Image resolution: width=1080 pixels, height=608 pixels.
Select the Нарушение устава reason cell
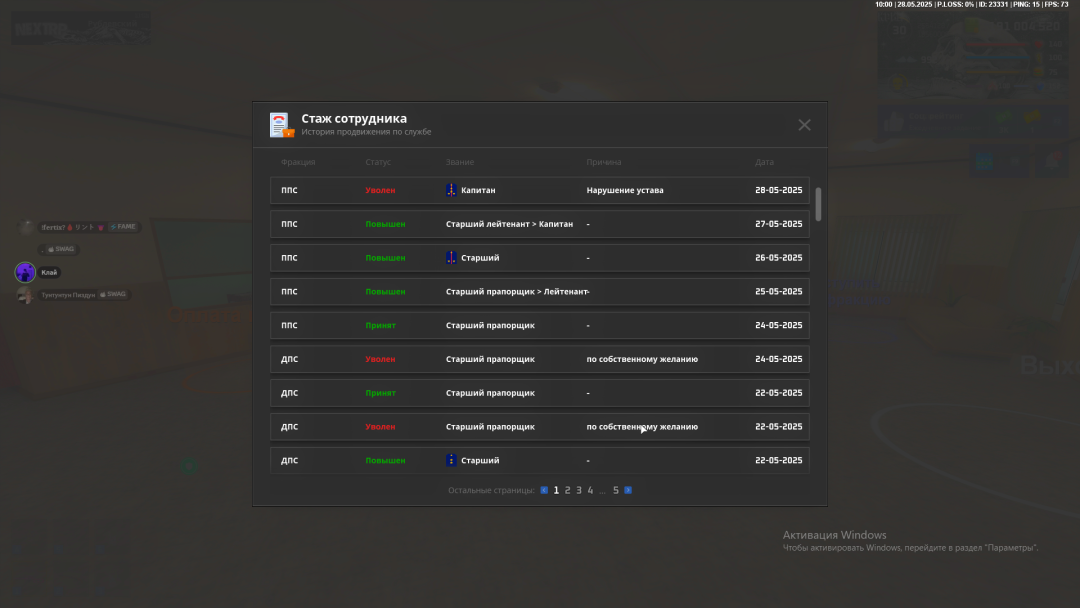pos(625,190)
